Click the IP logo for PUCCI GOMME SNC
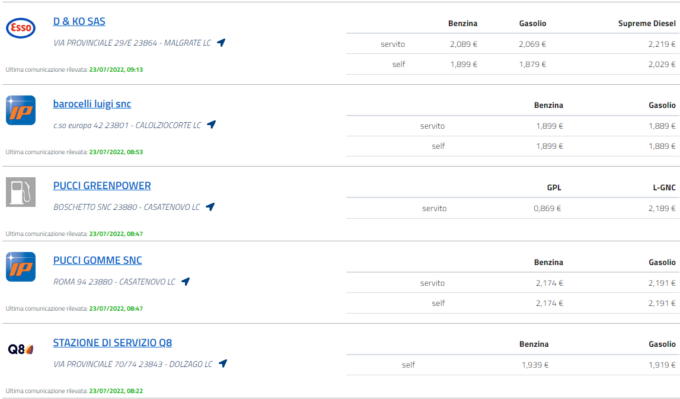 20,267
